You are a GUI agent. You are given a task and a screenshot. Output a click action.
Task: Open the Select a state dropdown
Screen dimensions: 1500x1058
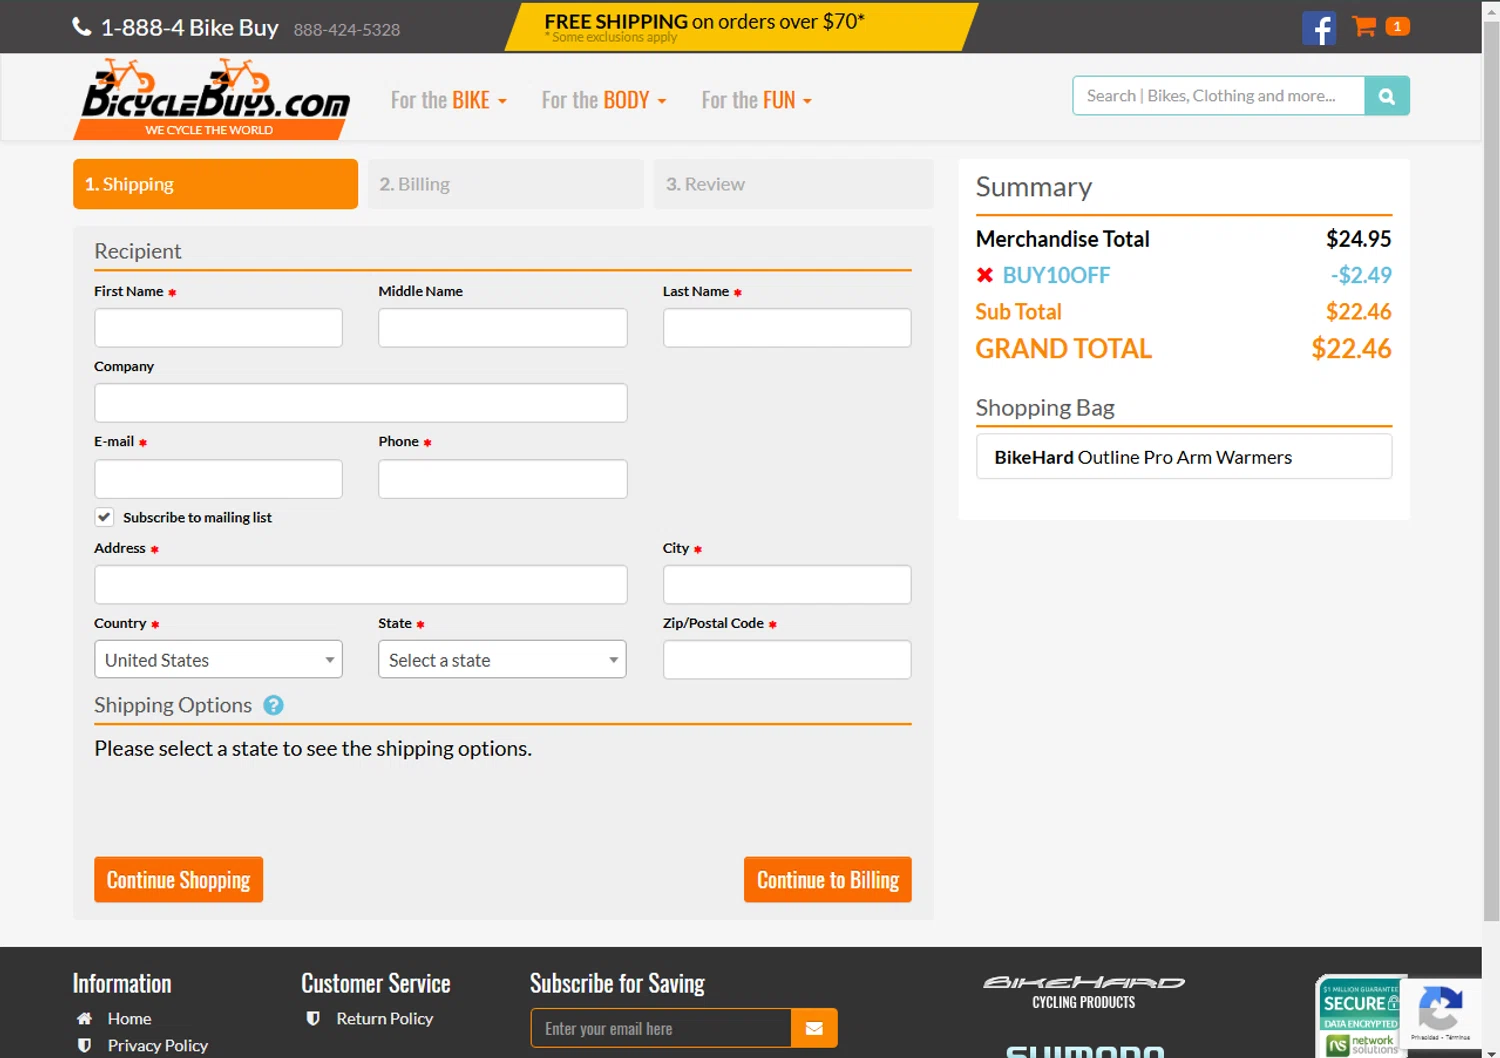[x=502, y=660]
